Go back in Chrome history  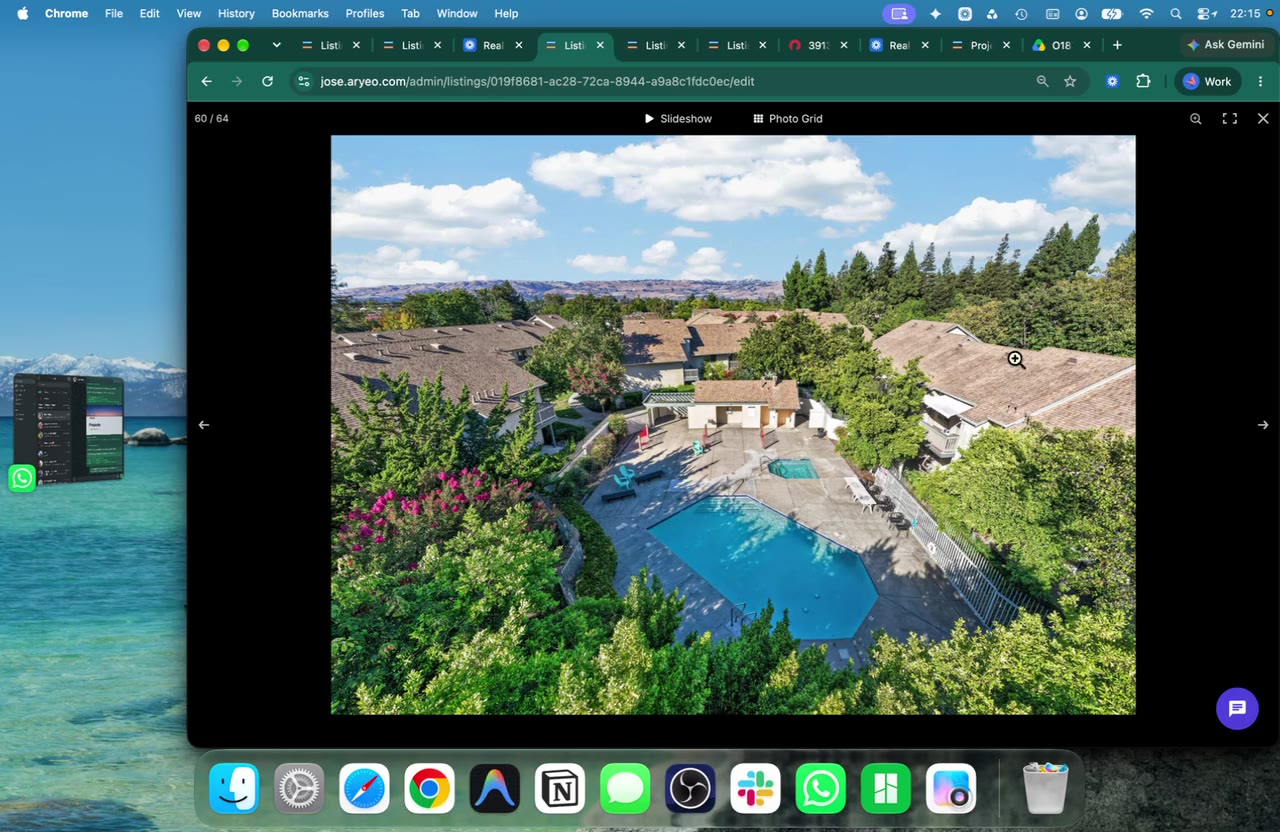coord(206,81)
